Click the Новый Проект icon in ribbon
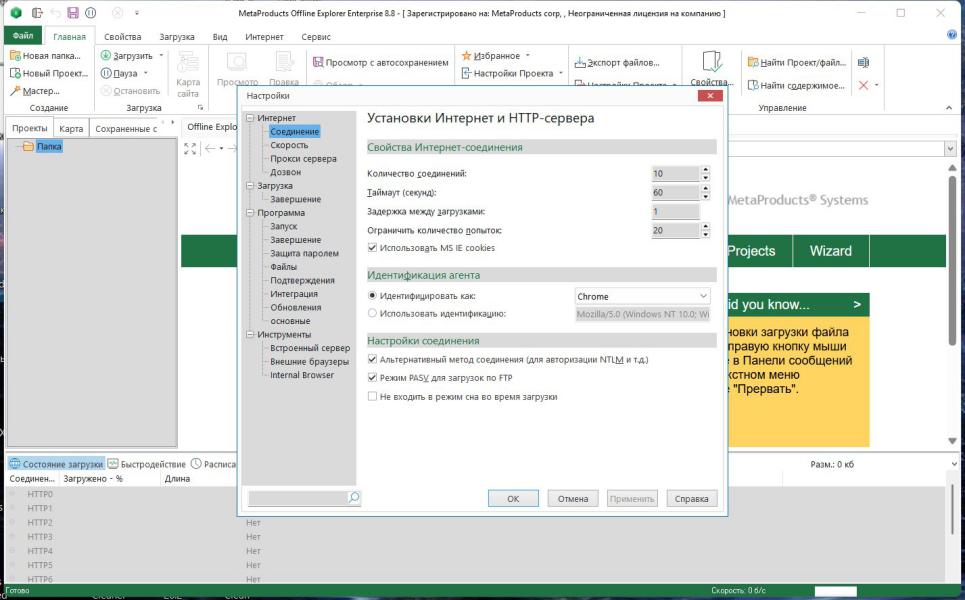 point(15,73)
